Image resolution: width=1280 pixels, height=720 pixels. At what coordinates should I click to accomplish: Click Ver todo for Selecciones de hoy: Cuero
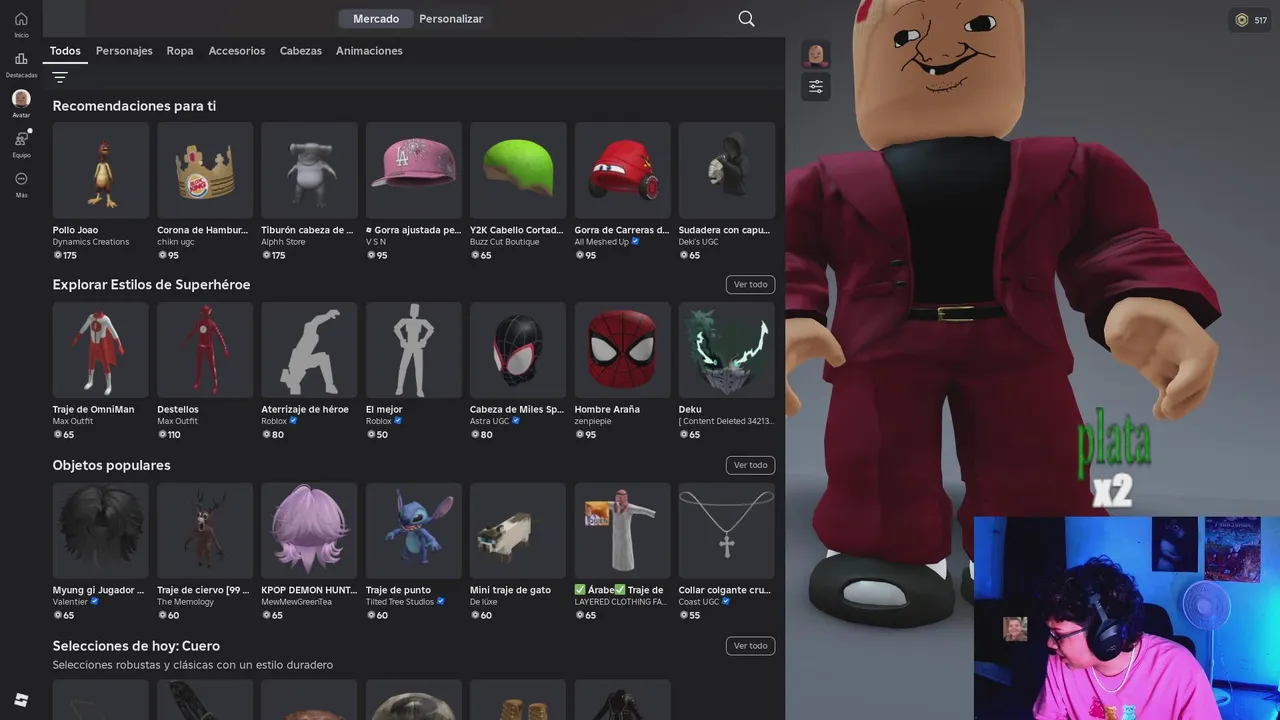coord(751,646)
